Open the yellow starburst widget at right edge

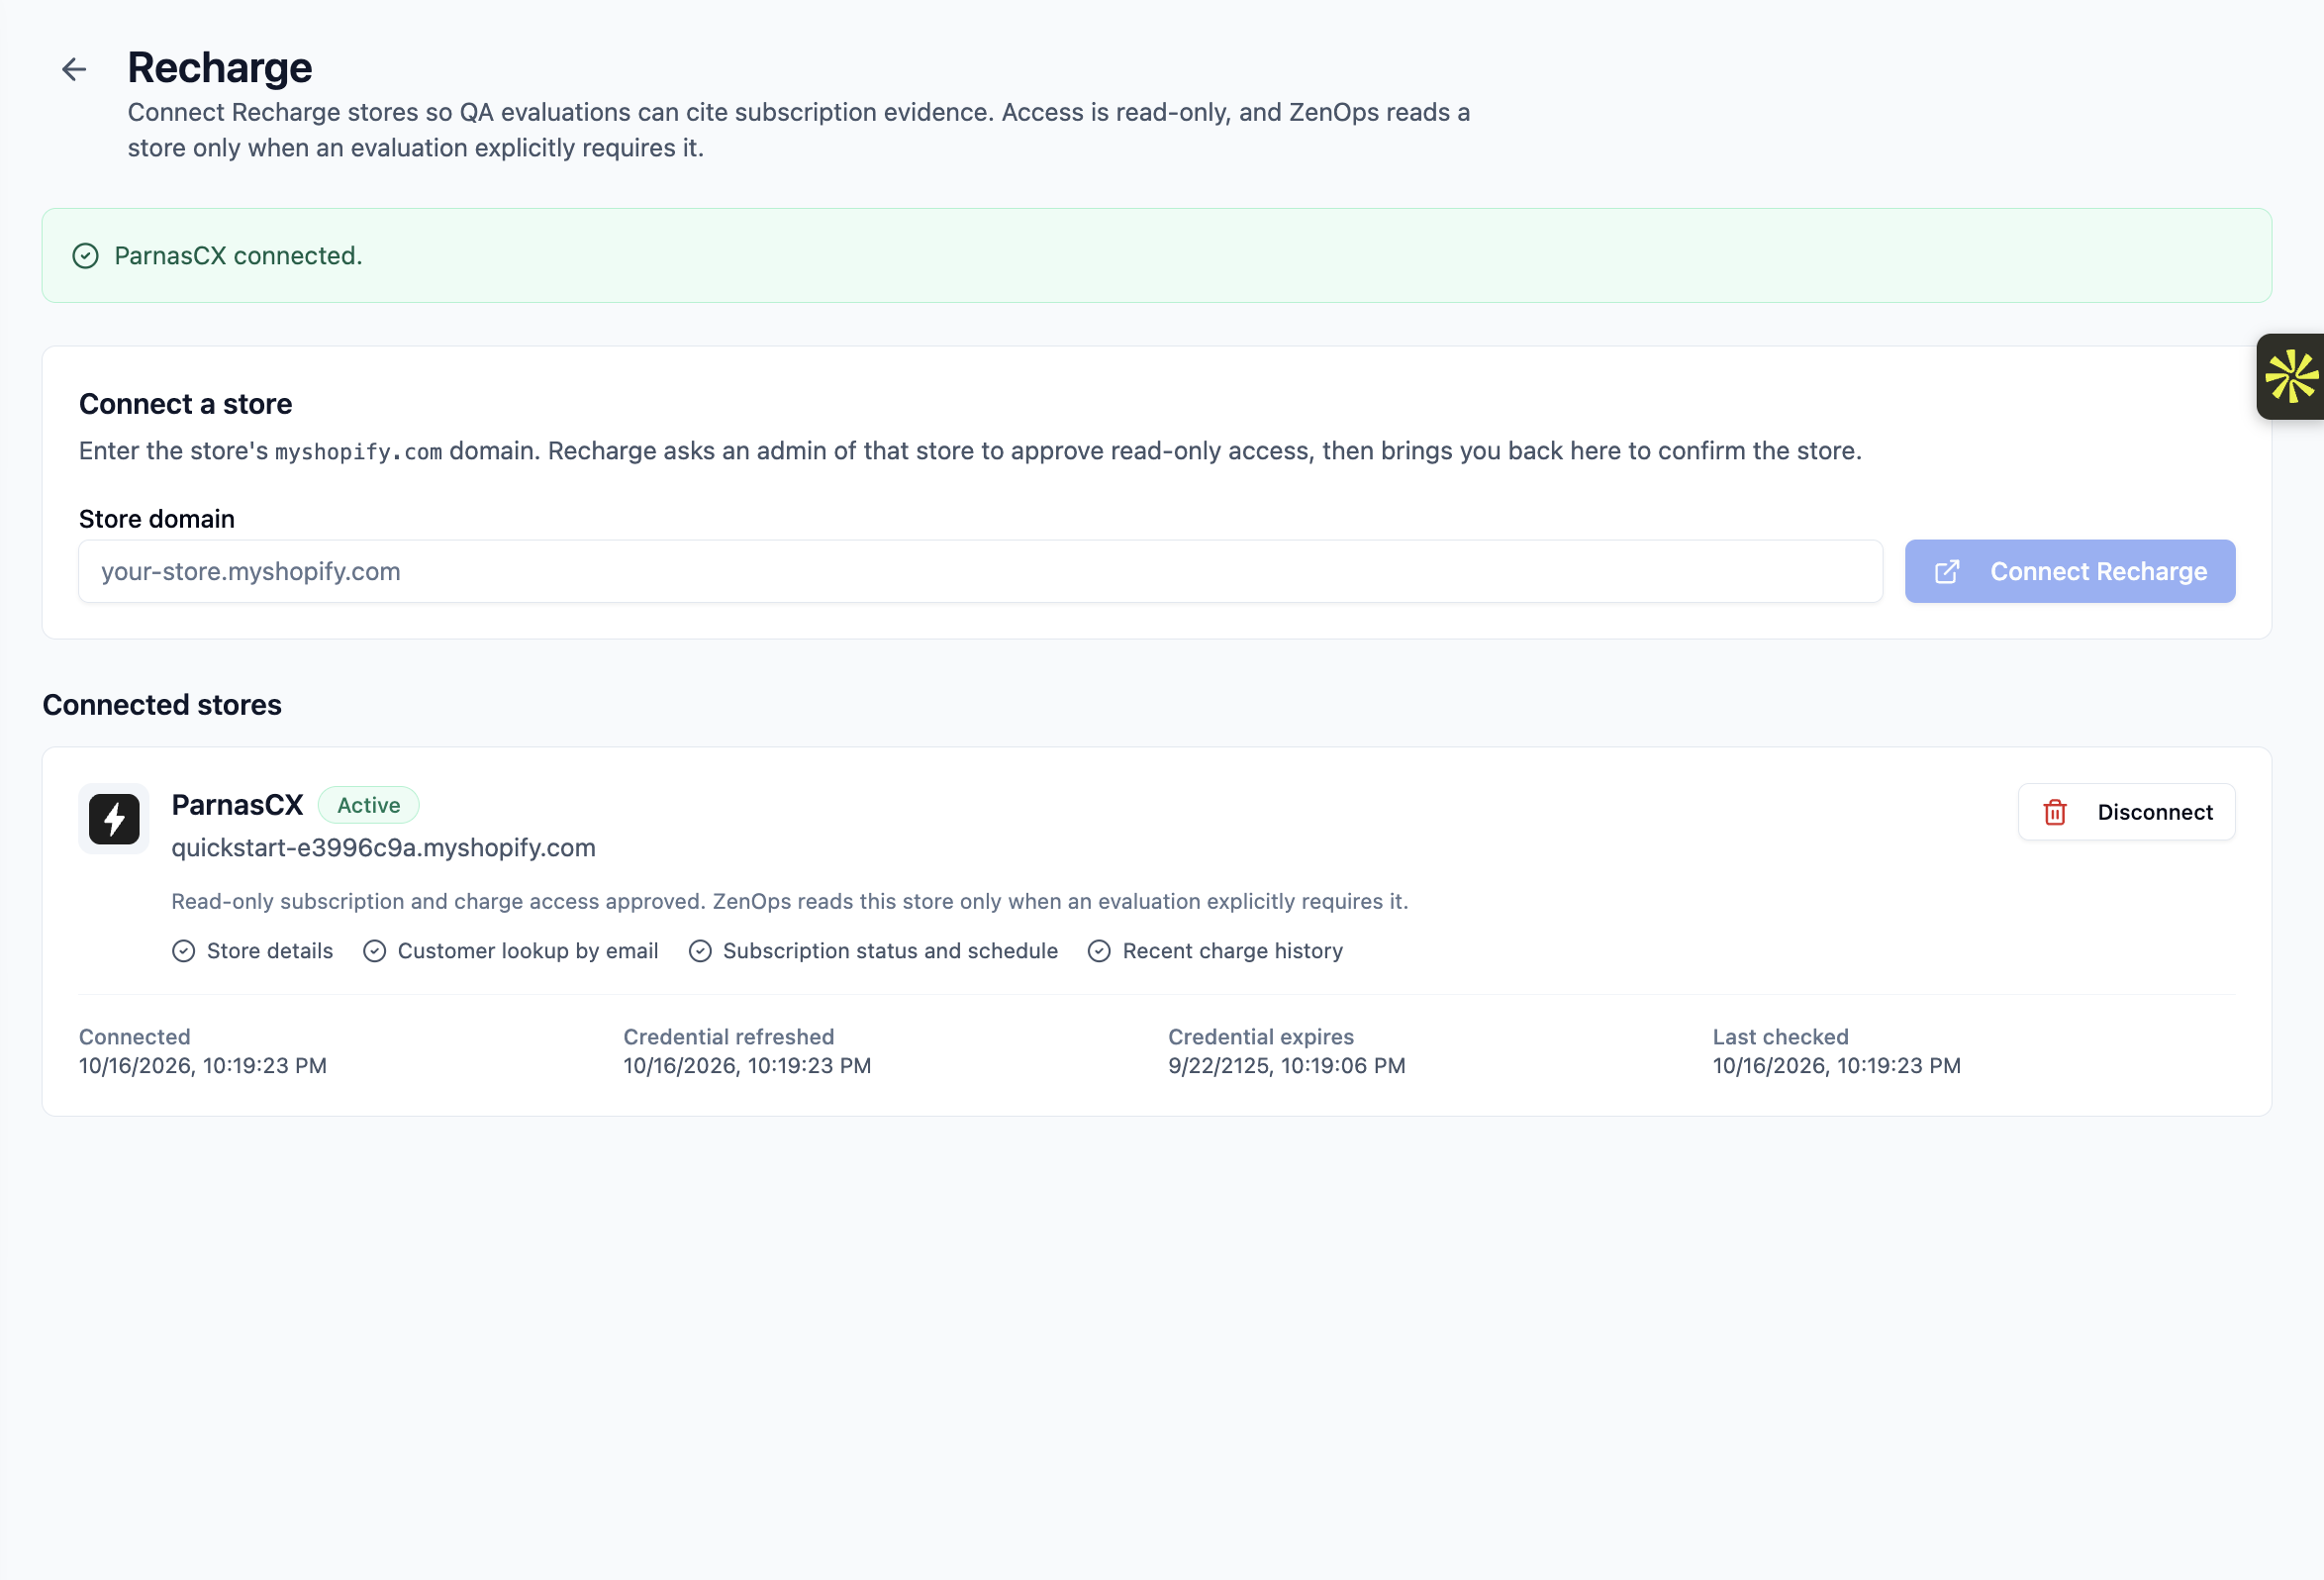click(2291, 376)
